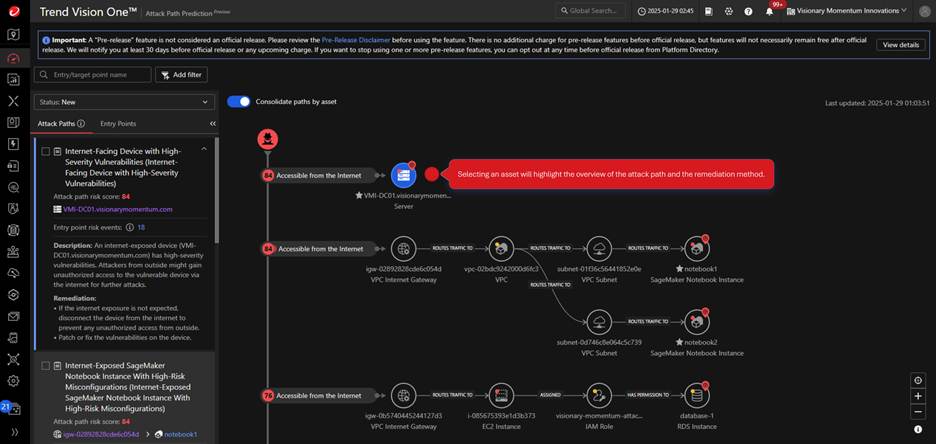Select i-085675393e1d3b373 EC2 Instance node
936x444 pixels.
click(x=501, y=395)
